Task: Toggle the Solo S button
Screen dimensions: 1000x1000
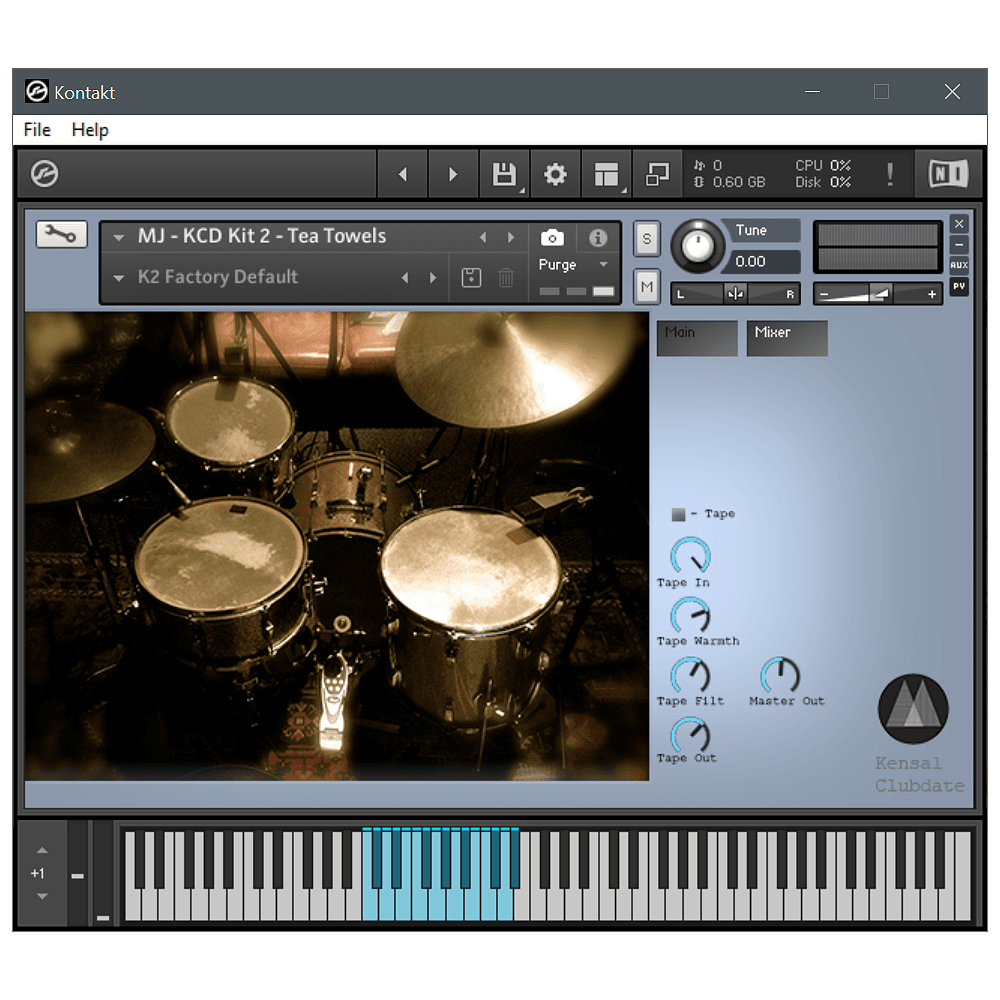Action: click(x=647, y=239)
